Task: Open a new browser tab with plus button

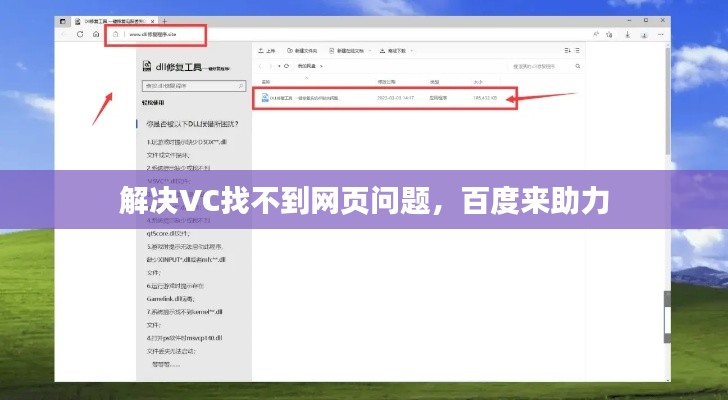Action: pos(164,21)
